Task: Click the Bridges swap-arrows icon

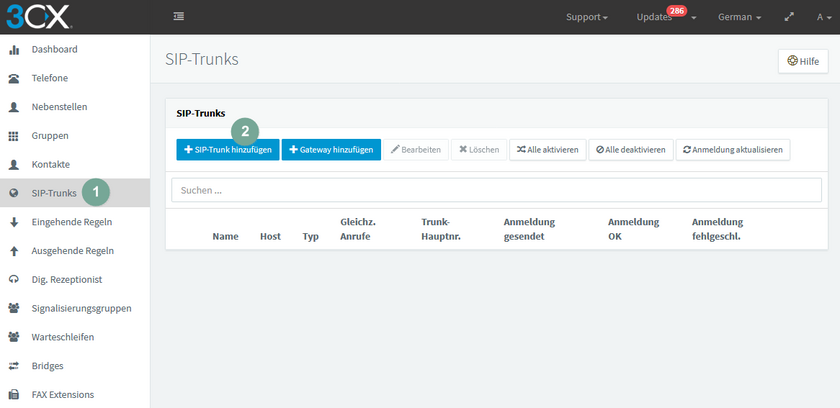Action: coord(14,366)
